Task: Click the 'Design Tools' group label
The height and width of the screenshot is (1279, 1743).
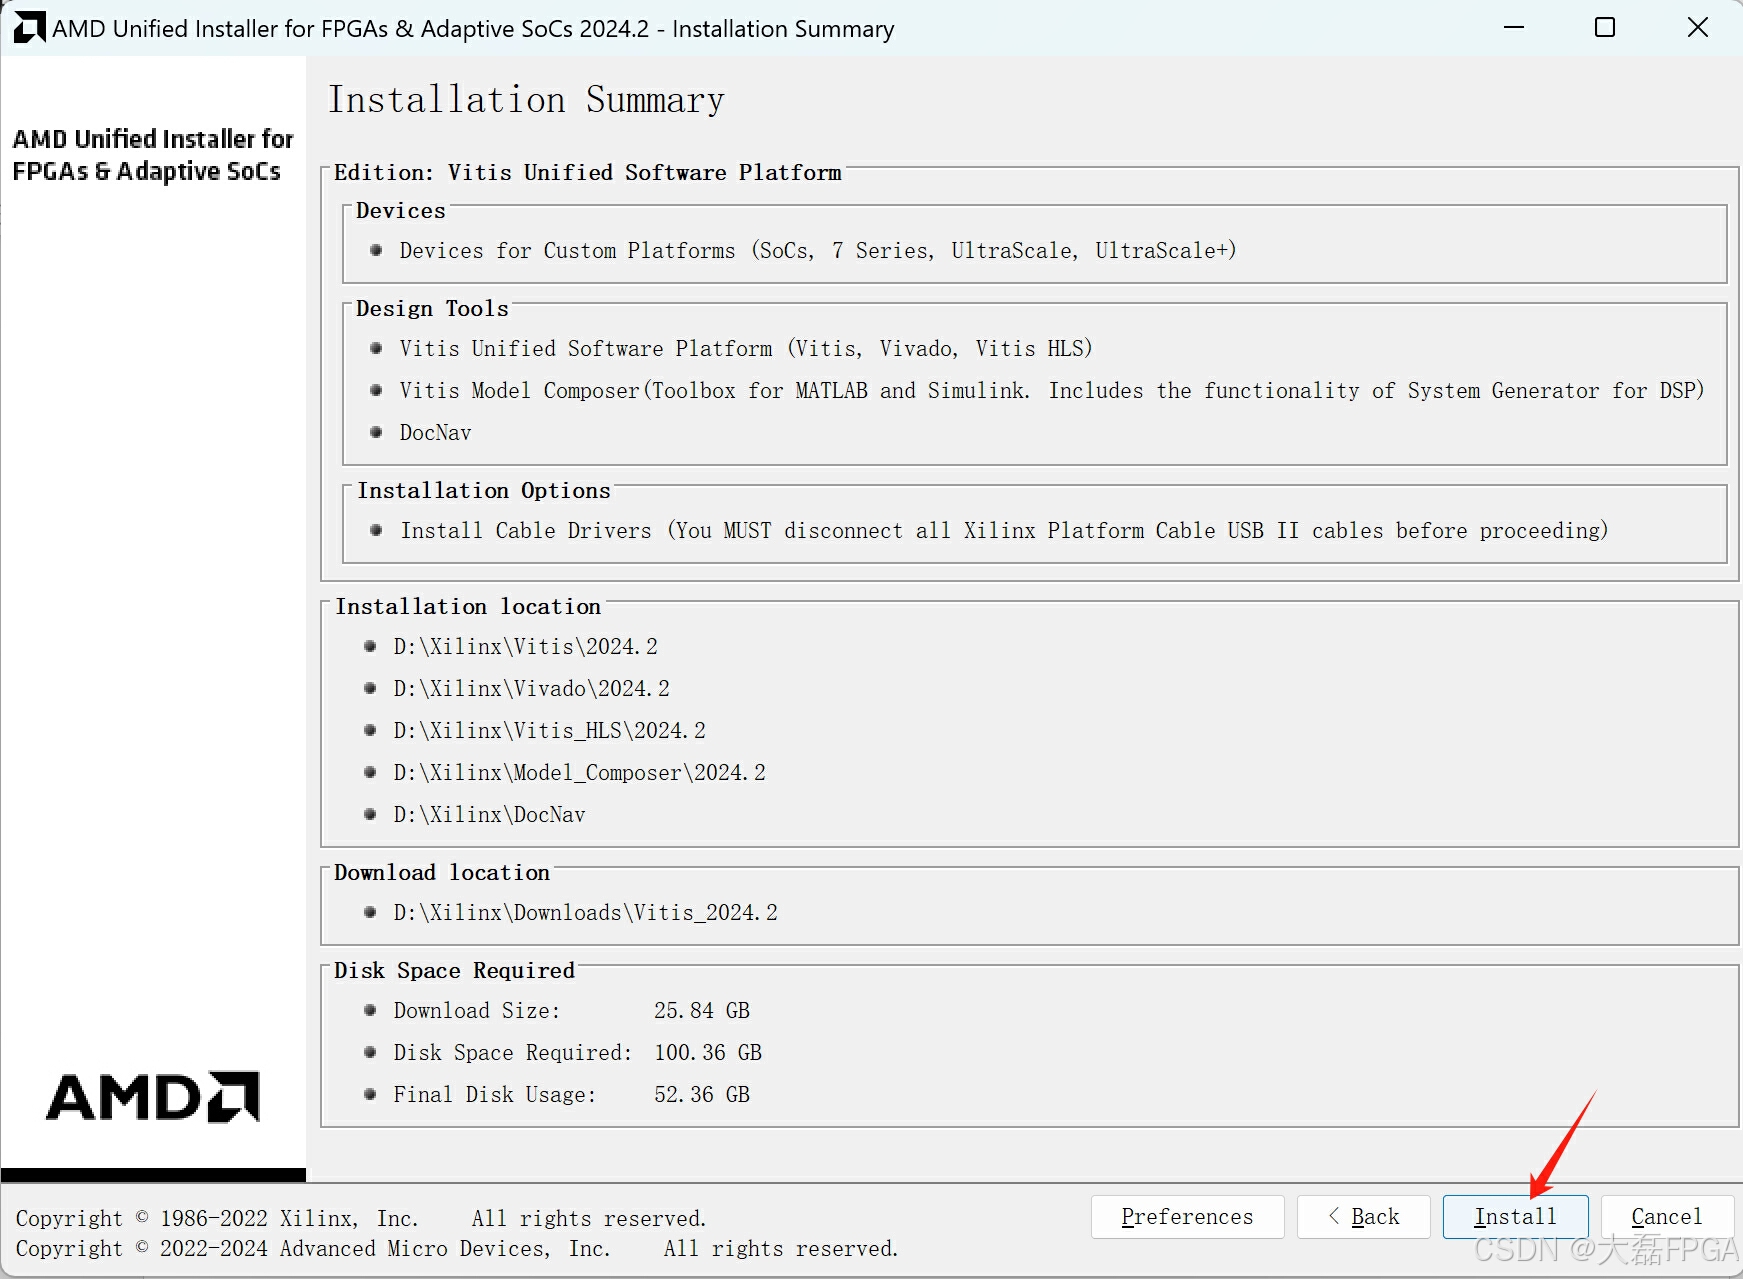Action: pyautogui.click(x=432, y=309)
